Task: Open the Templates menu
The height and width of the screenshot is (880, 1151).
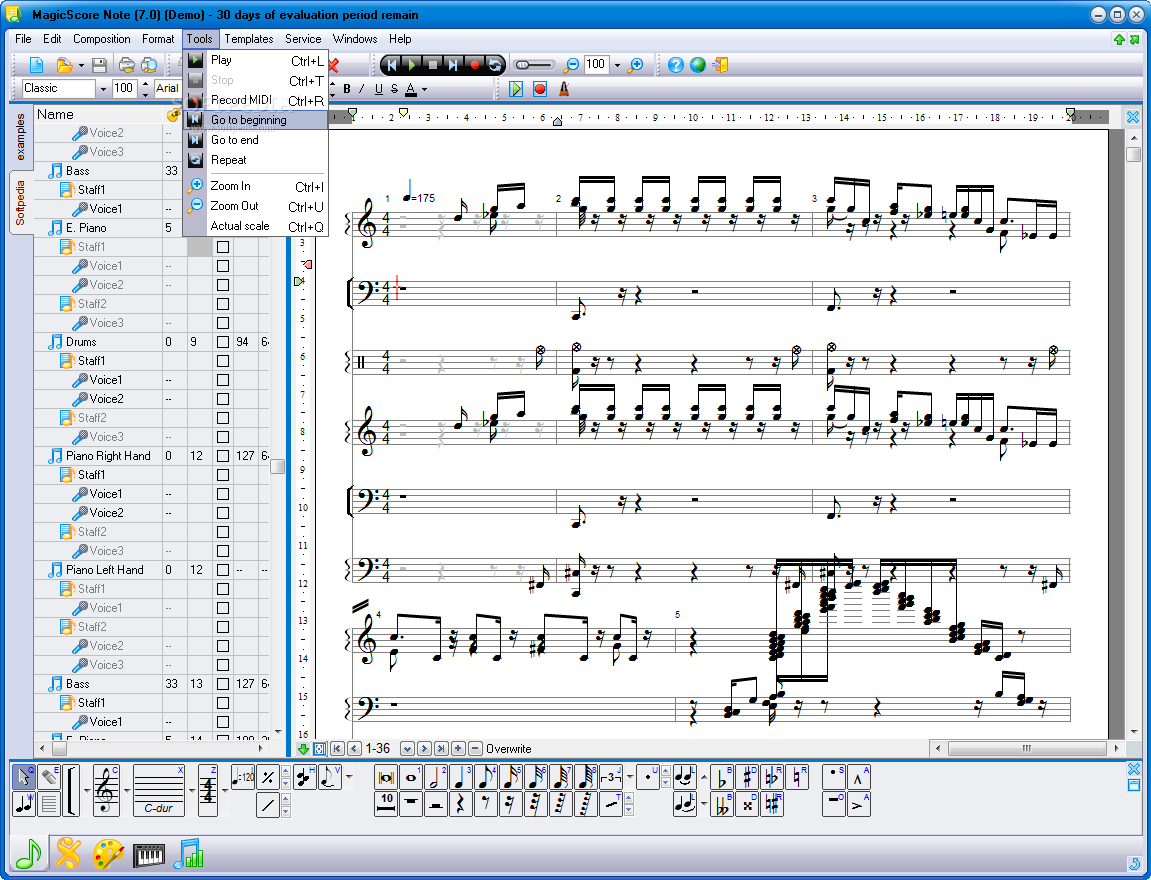Action: (x=249, y=39)
